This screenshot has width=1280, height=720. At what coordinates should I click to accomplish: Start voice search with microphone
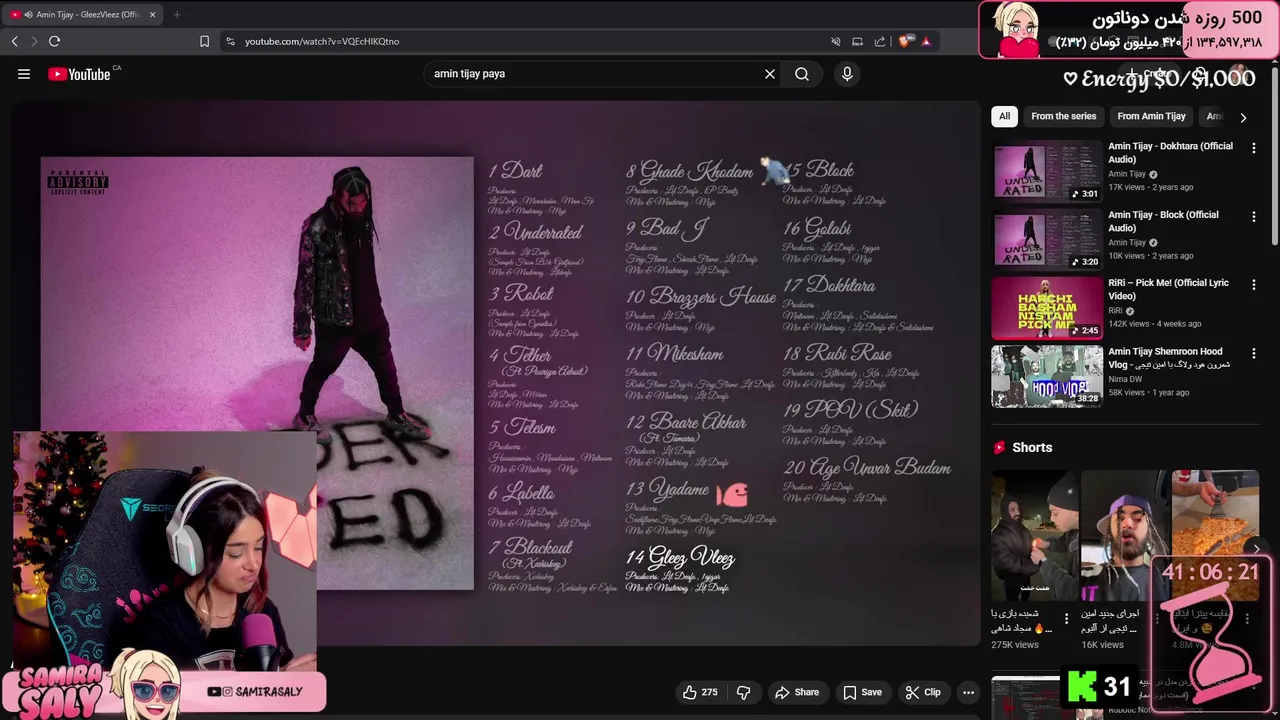coord(847,74)
